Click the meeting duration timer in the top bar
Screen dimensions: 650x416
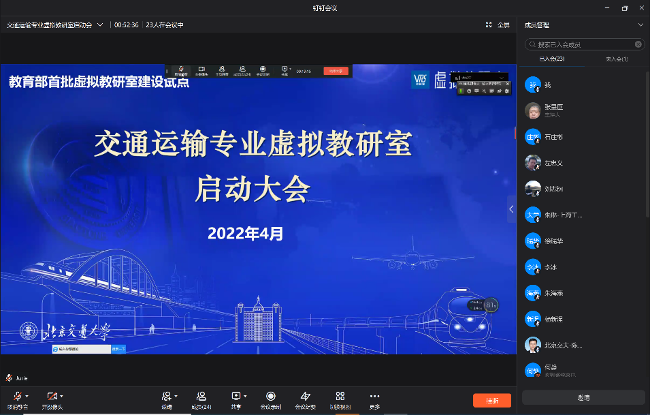126,25
